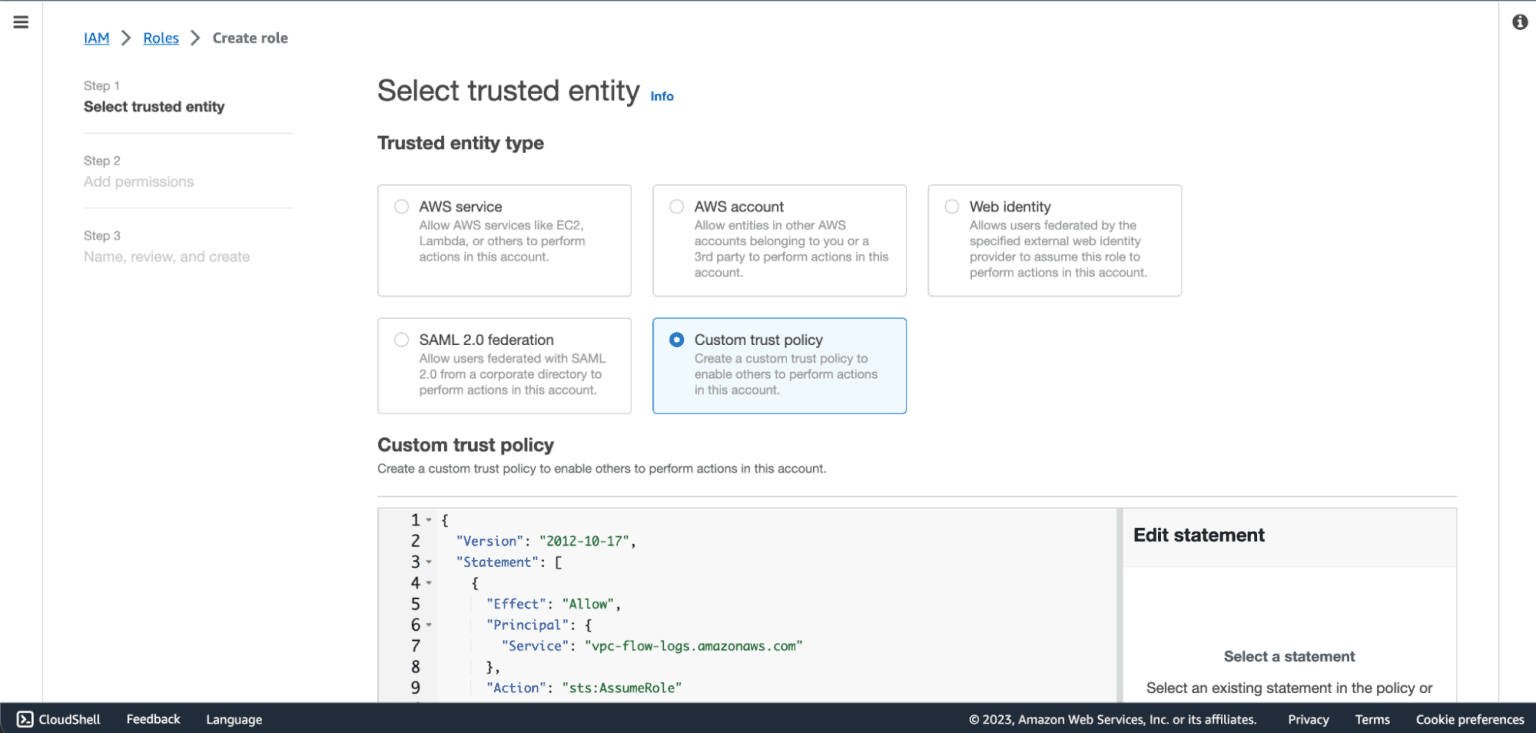Screen dimensions: 1536x733
Task: Open Cookie preferences in the footer
Action: click(x=1469, y=719)
